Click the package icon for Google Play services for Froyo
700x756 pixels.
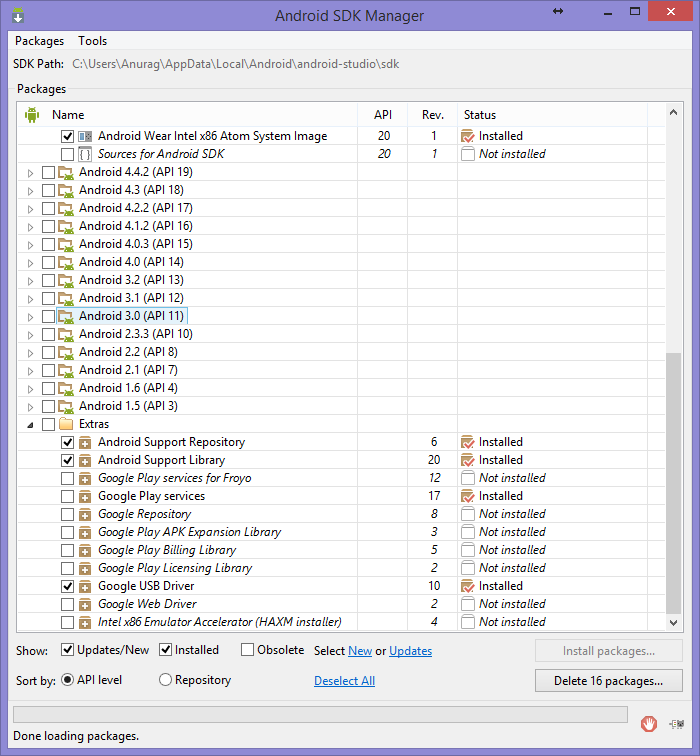pyautogui.click(x=85, y=478)
